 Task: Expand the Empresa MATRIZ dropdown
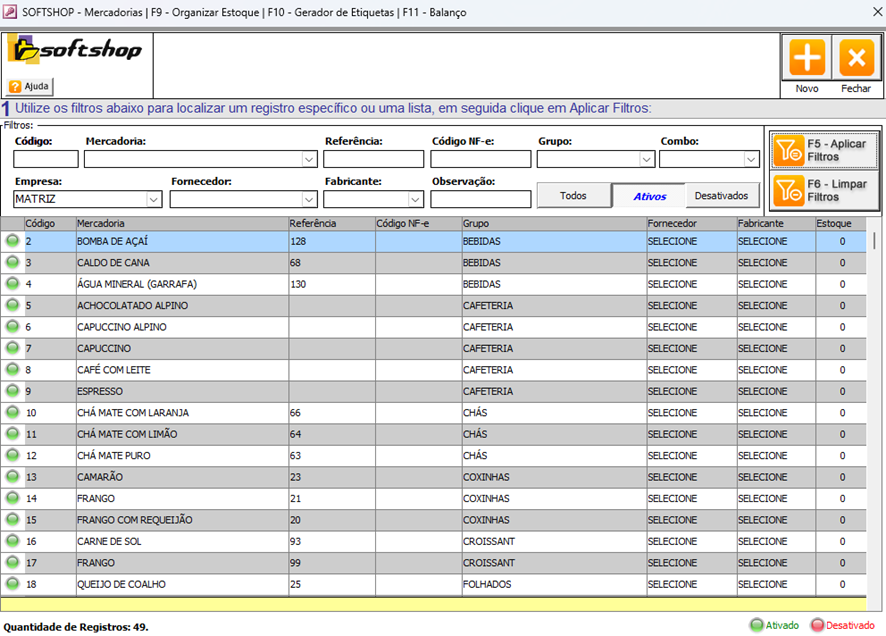coord(153,199)
